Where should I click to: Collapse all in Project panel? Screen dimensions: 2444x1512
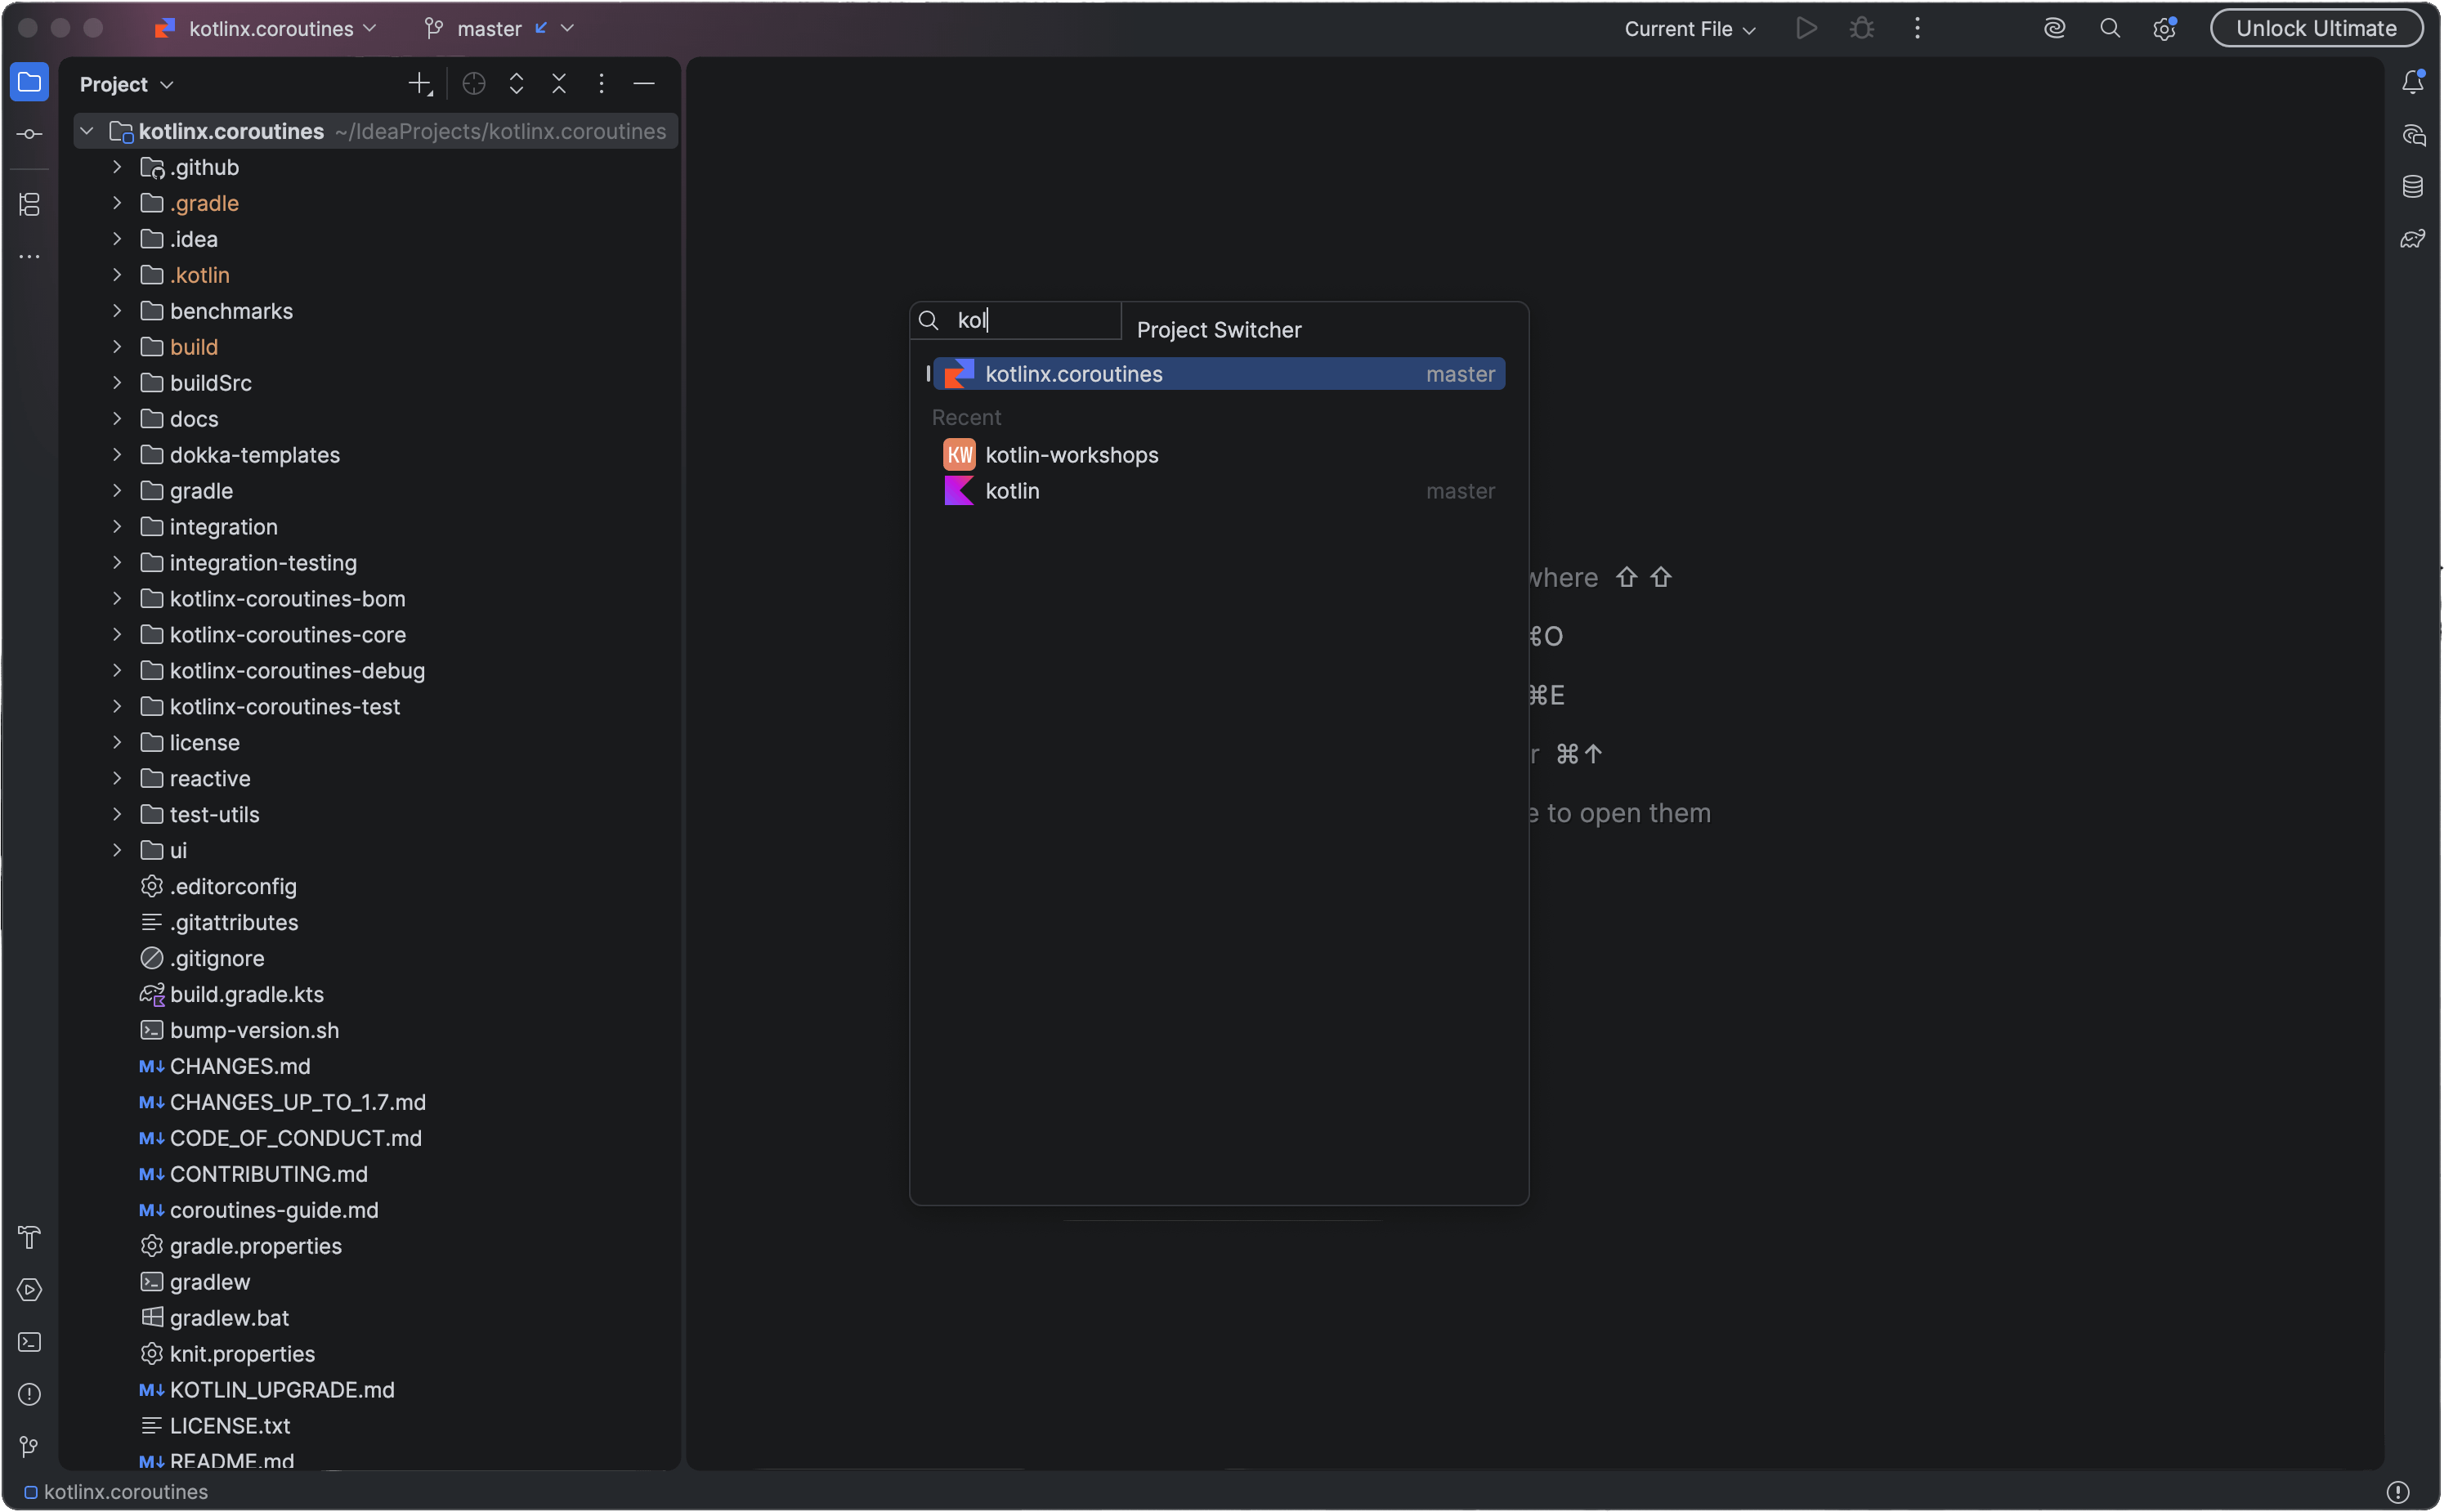tap(559, 84)
